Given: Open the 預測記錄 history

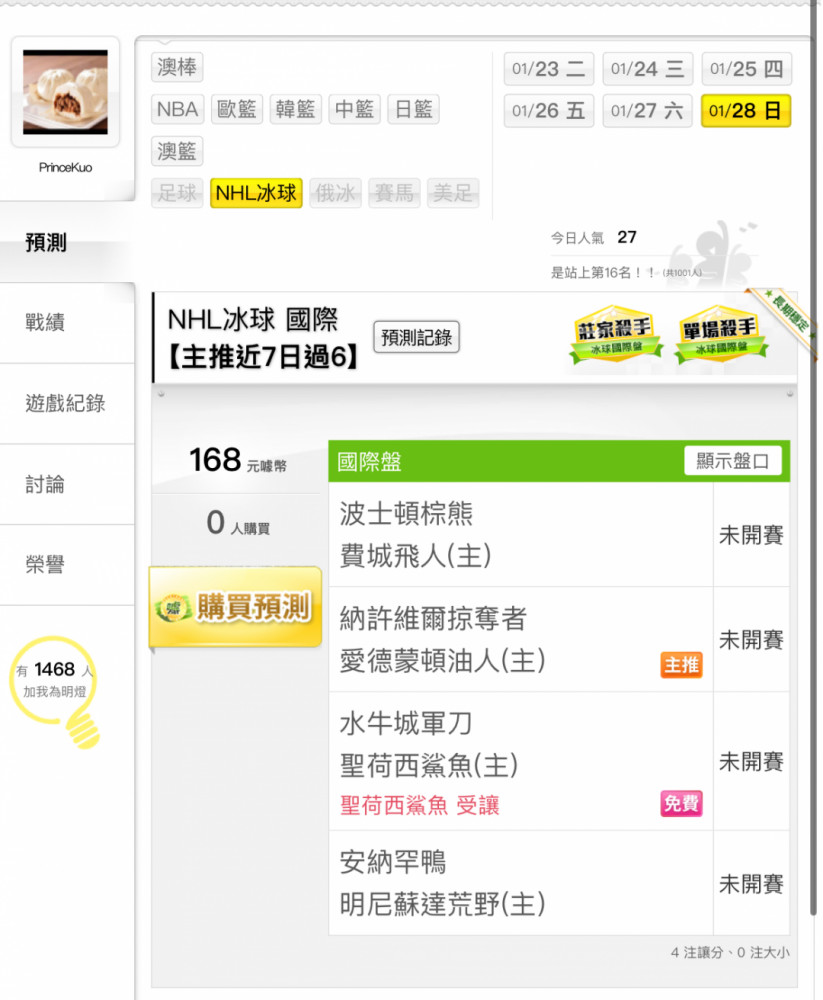Looking at the screenshot, I should (x=416, y=337).
